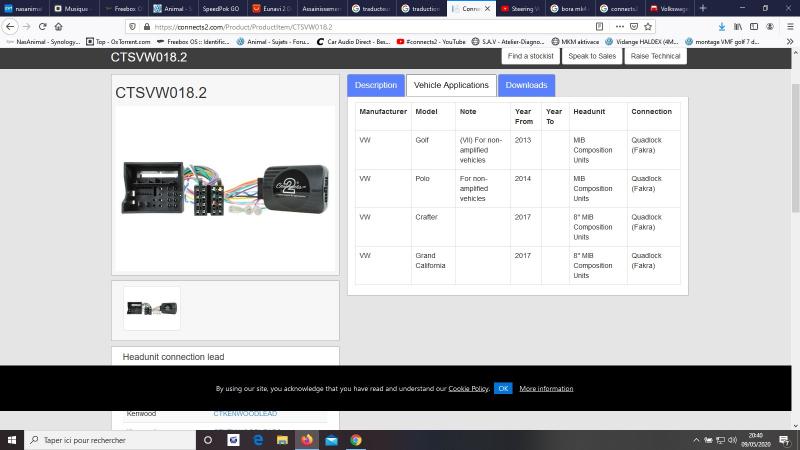Click the Polo model cell
The width and height of the screenshot is (800, 450).
[x=433, y=188]
